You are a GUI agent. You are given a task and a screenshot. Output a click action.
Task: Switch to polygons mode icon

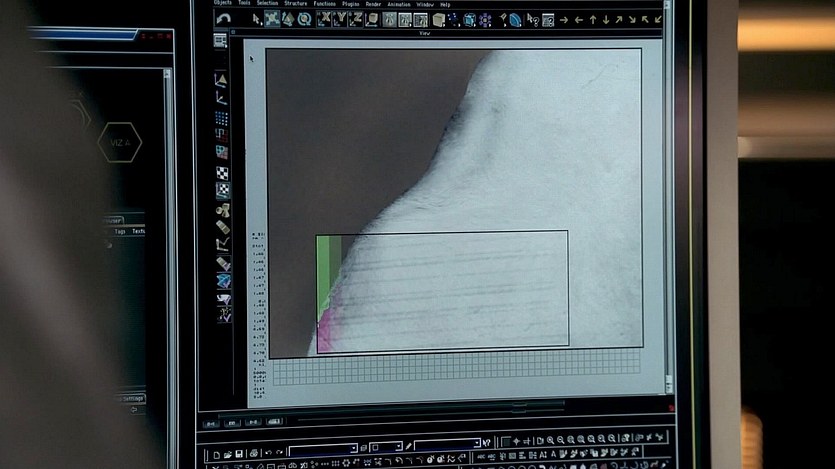click(222, 152)
